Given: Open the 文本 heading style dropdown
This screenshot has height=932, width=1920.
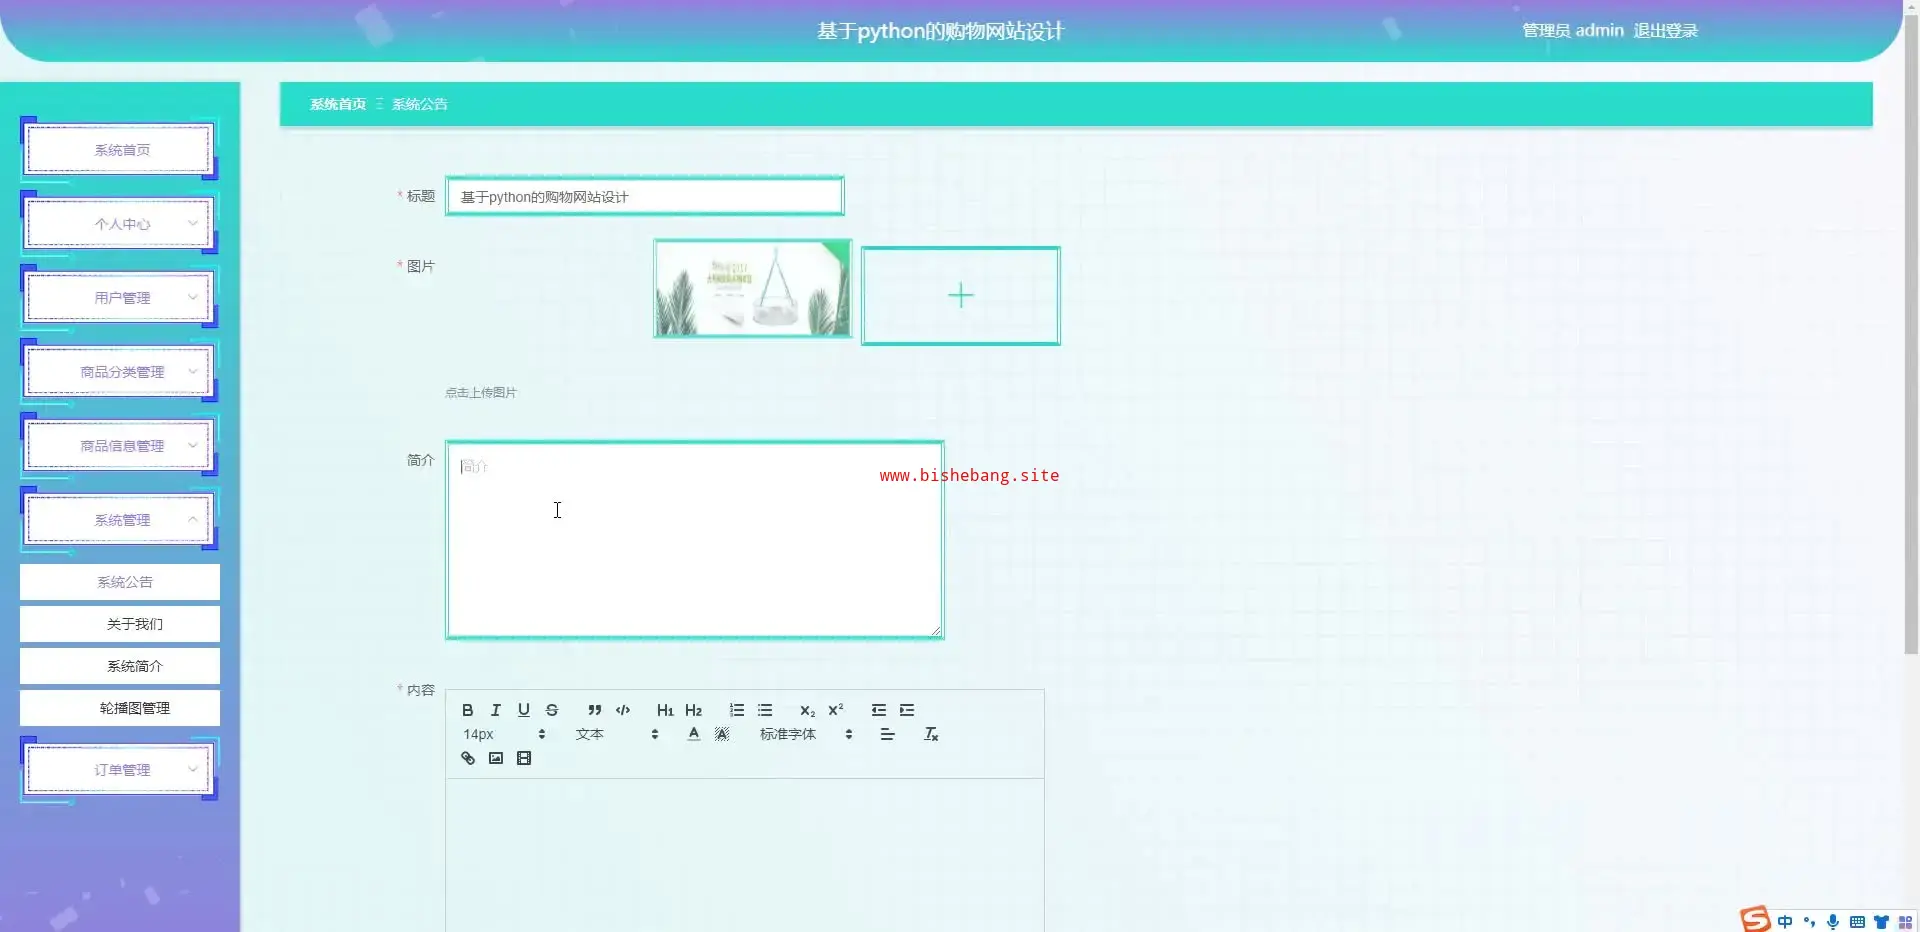Looking at the screenshot, I should pyautogui.click(x=616, y=734).
